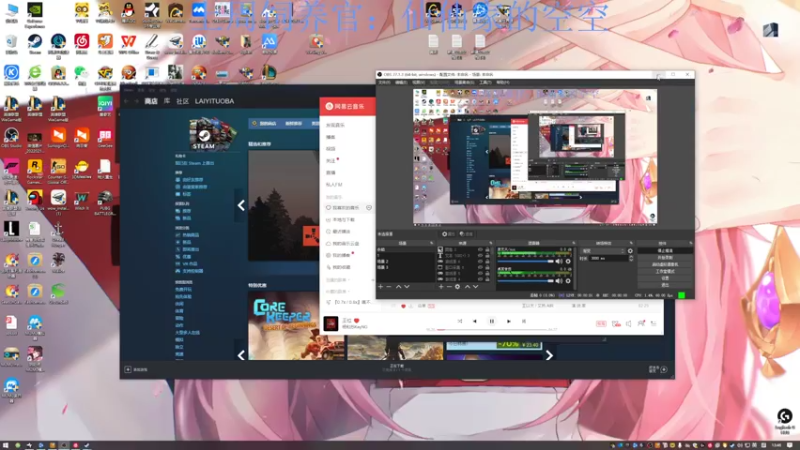Viewport: 800px width, 450px height.
Task: Open source properties gear under Sources list
Action: point(458,287)
